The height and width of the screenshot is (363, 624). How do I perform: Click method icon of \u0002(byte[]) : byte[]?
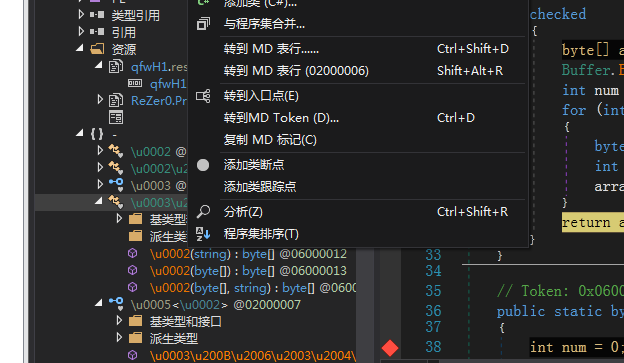[133, 270]
